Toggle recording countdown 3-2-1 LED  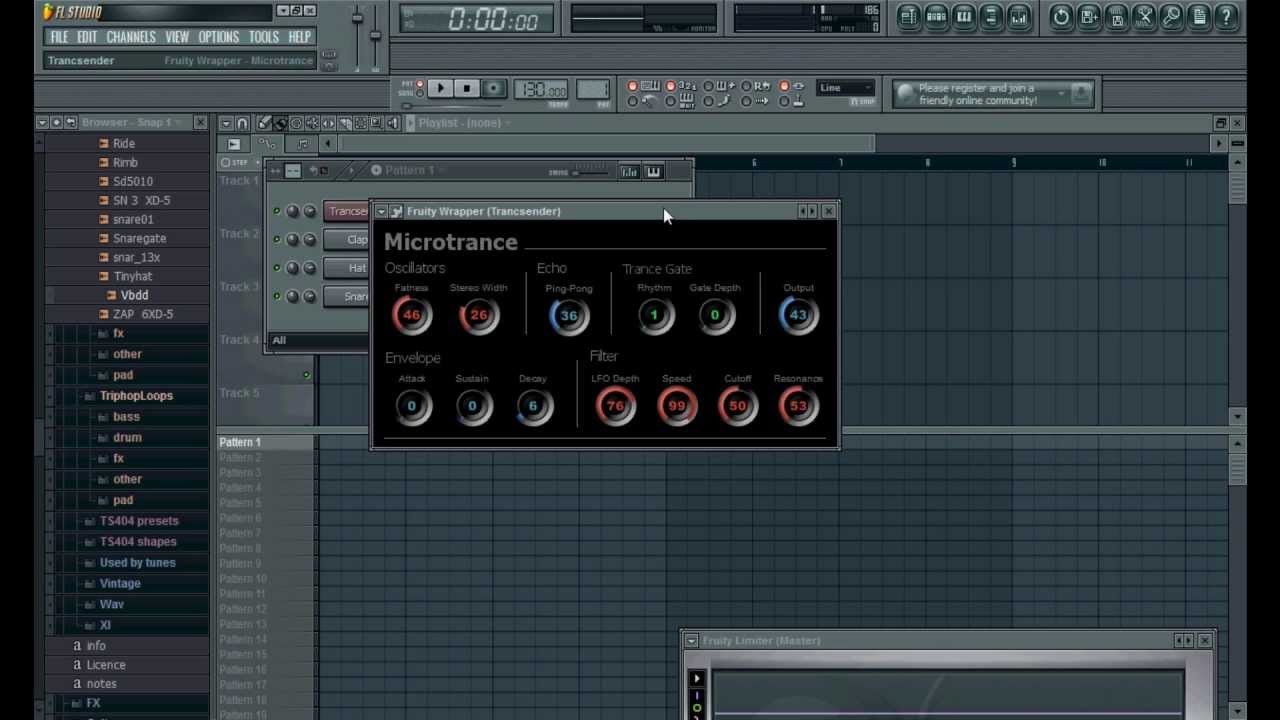tap(671, 87)
